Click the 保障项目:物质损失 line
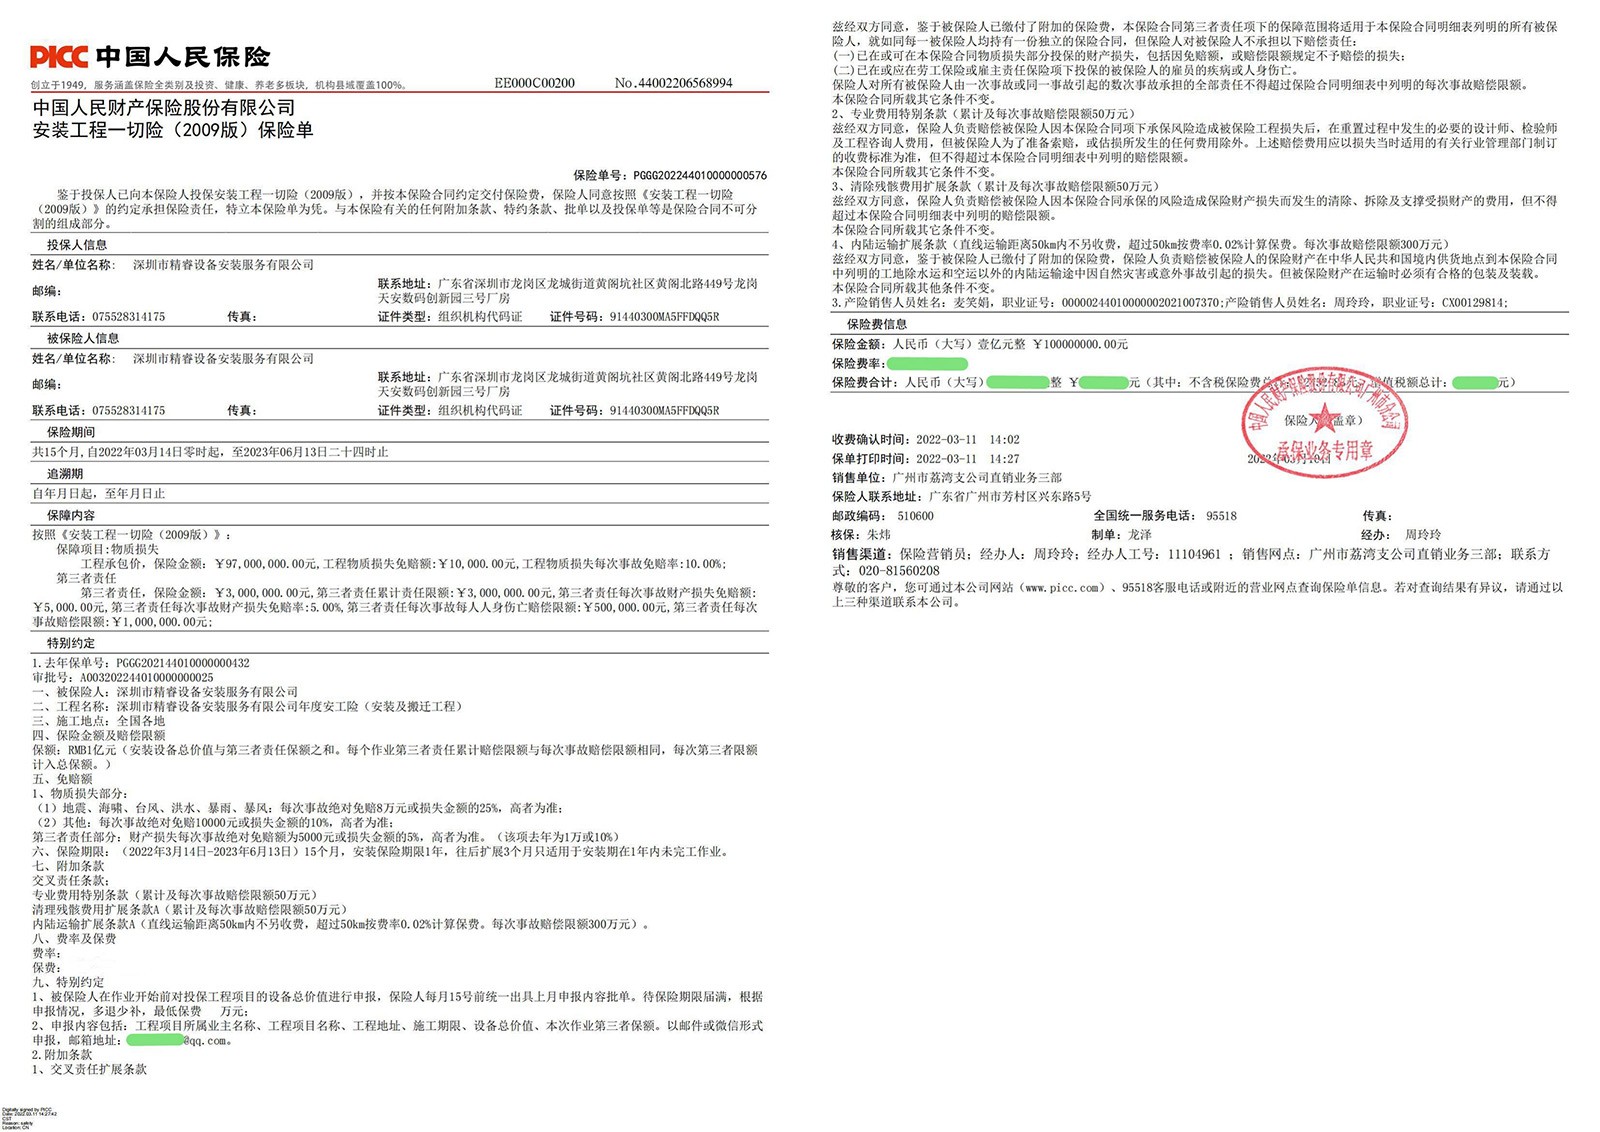This screenshot has width=1600, height=1132. point(108,550)
